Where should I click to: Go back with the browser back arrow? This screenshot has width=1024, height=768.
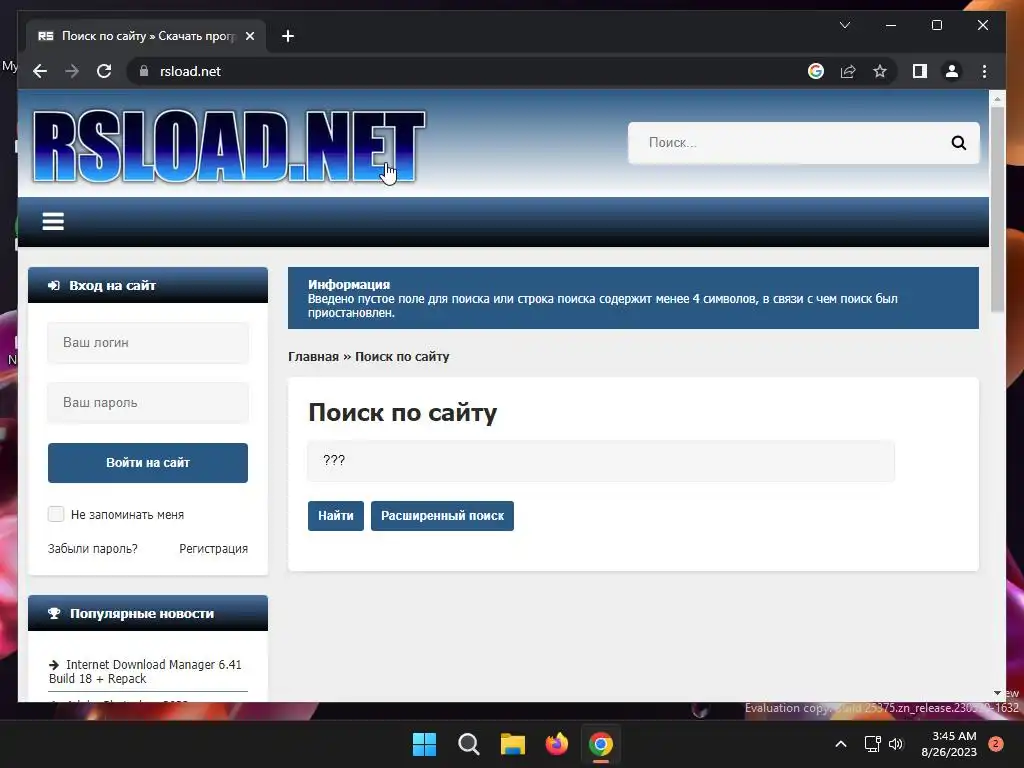(40, 71)
